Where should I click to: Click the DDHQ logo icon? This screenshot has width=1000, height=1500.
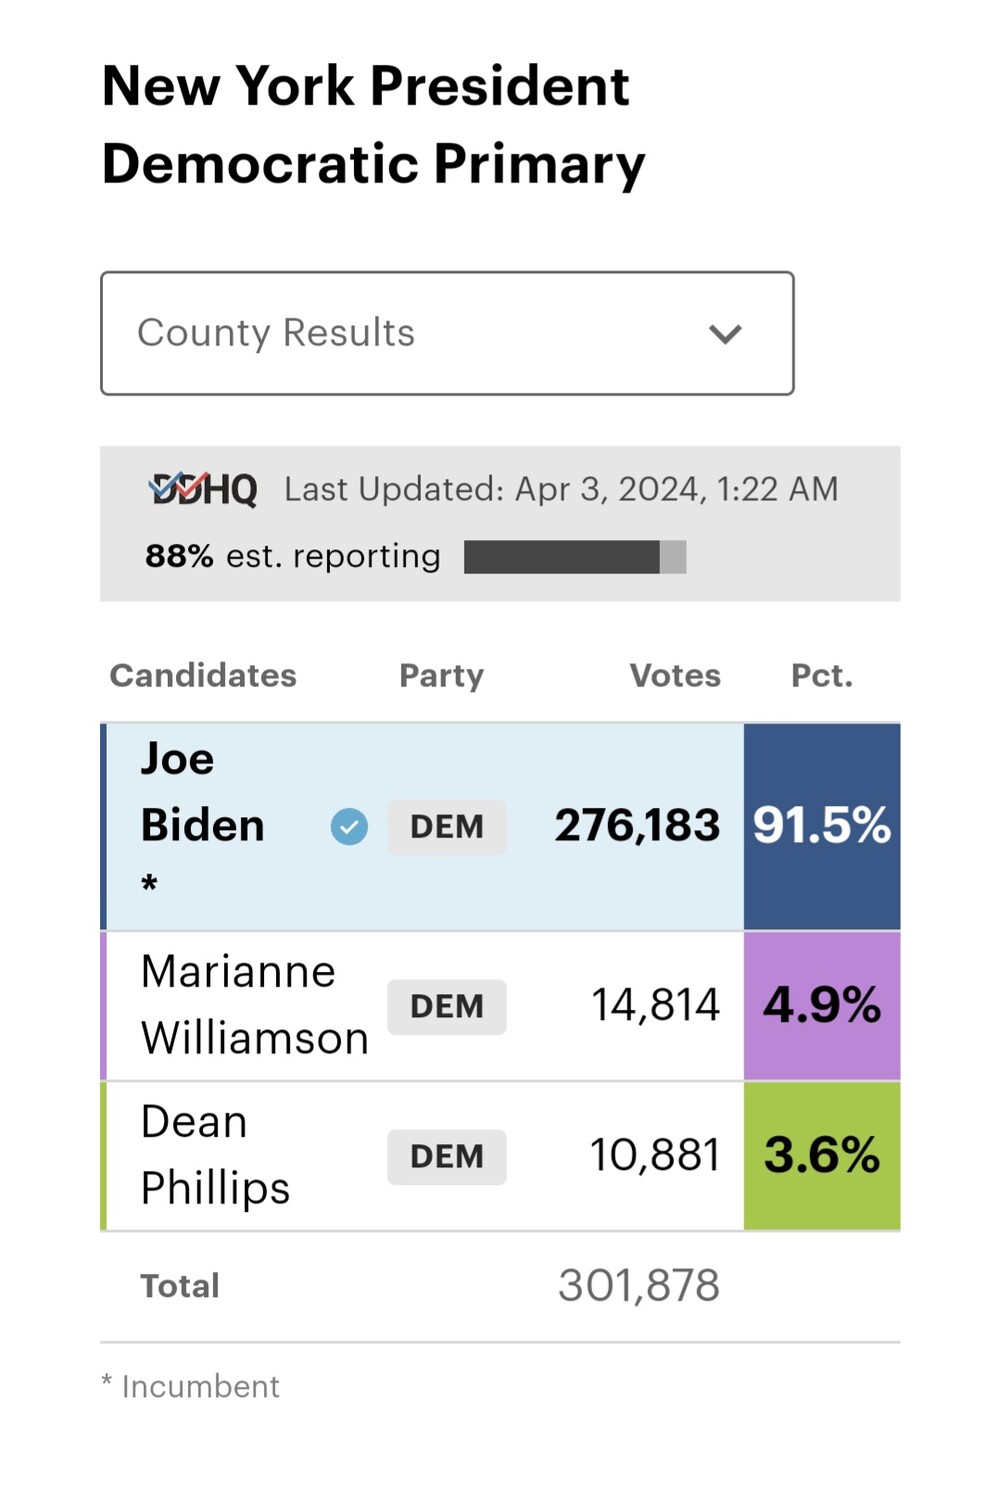203,489
